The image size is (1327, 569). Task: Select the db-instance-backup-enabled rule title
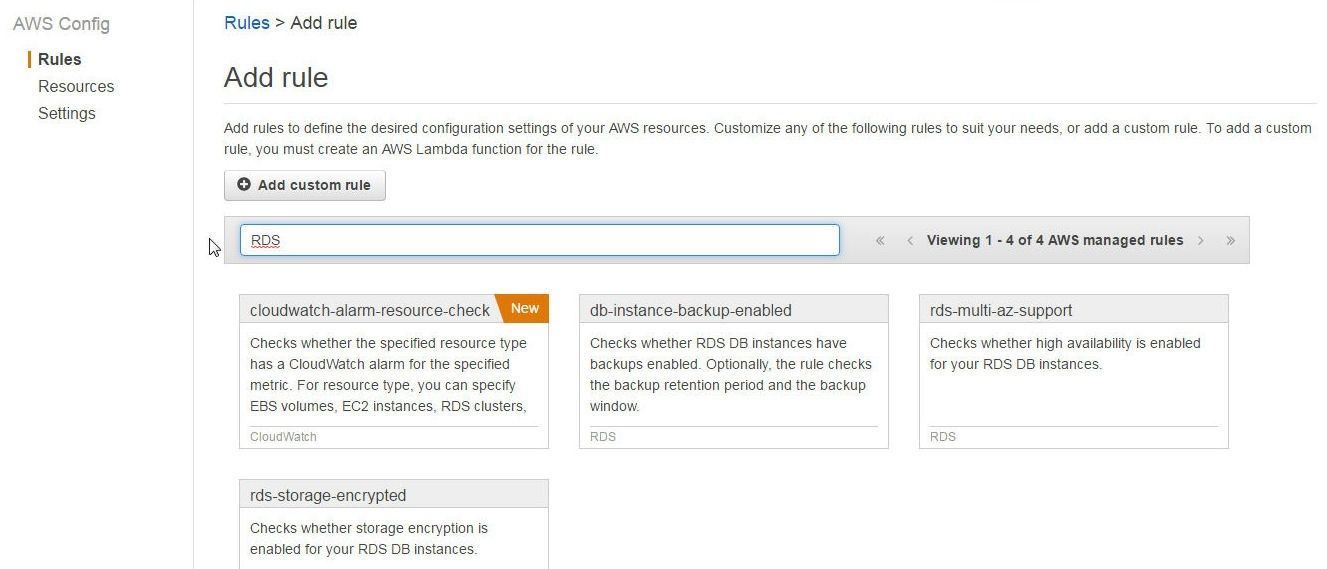click(x=691, y=310)
